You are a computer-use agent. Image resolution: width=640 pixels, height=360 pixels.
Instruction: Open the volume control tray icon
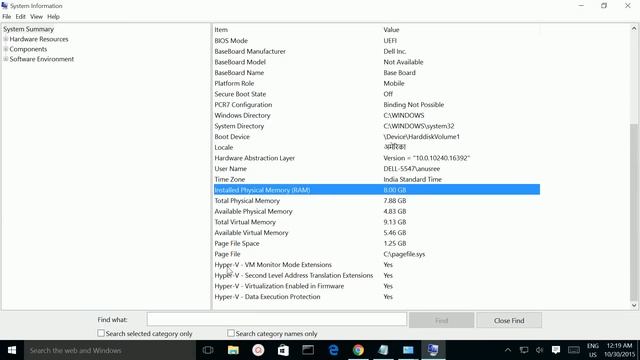pos(540,350)
